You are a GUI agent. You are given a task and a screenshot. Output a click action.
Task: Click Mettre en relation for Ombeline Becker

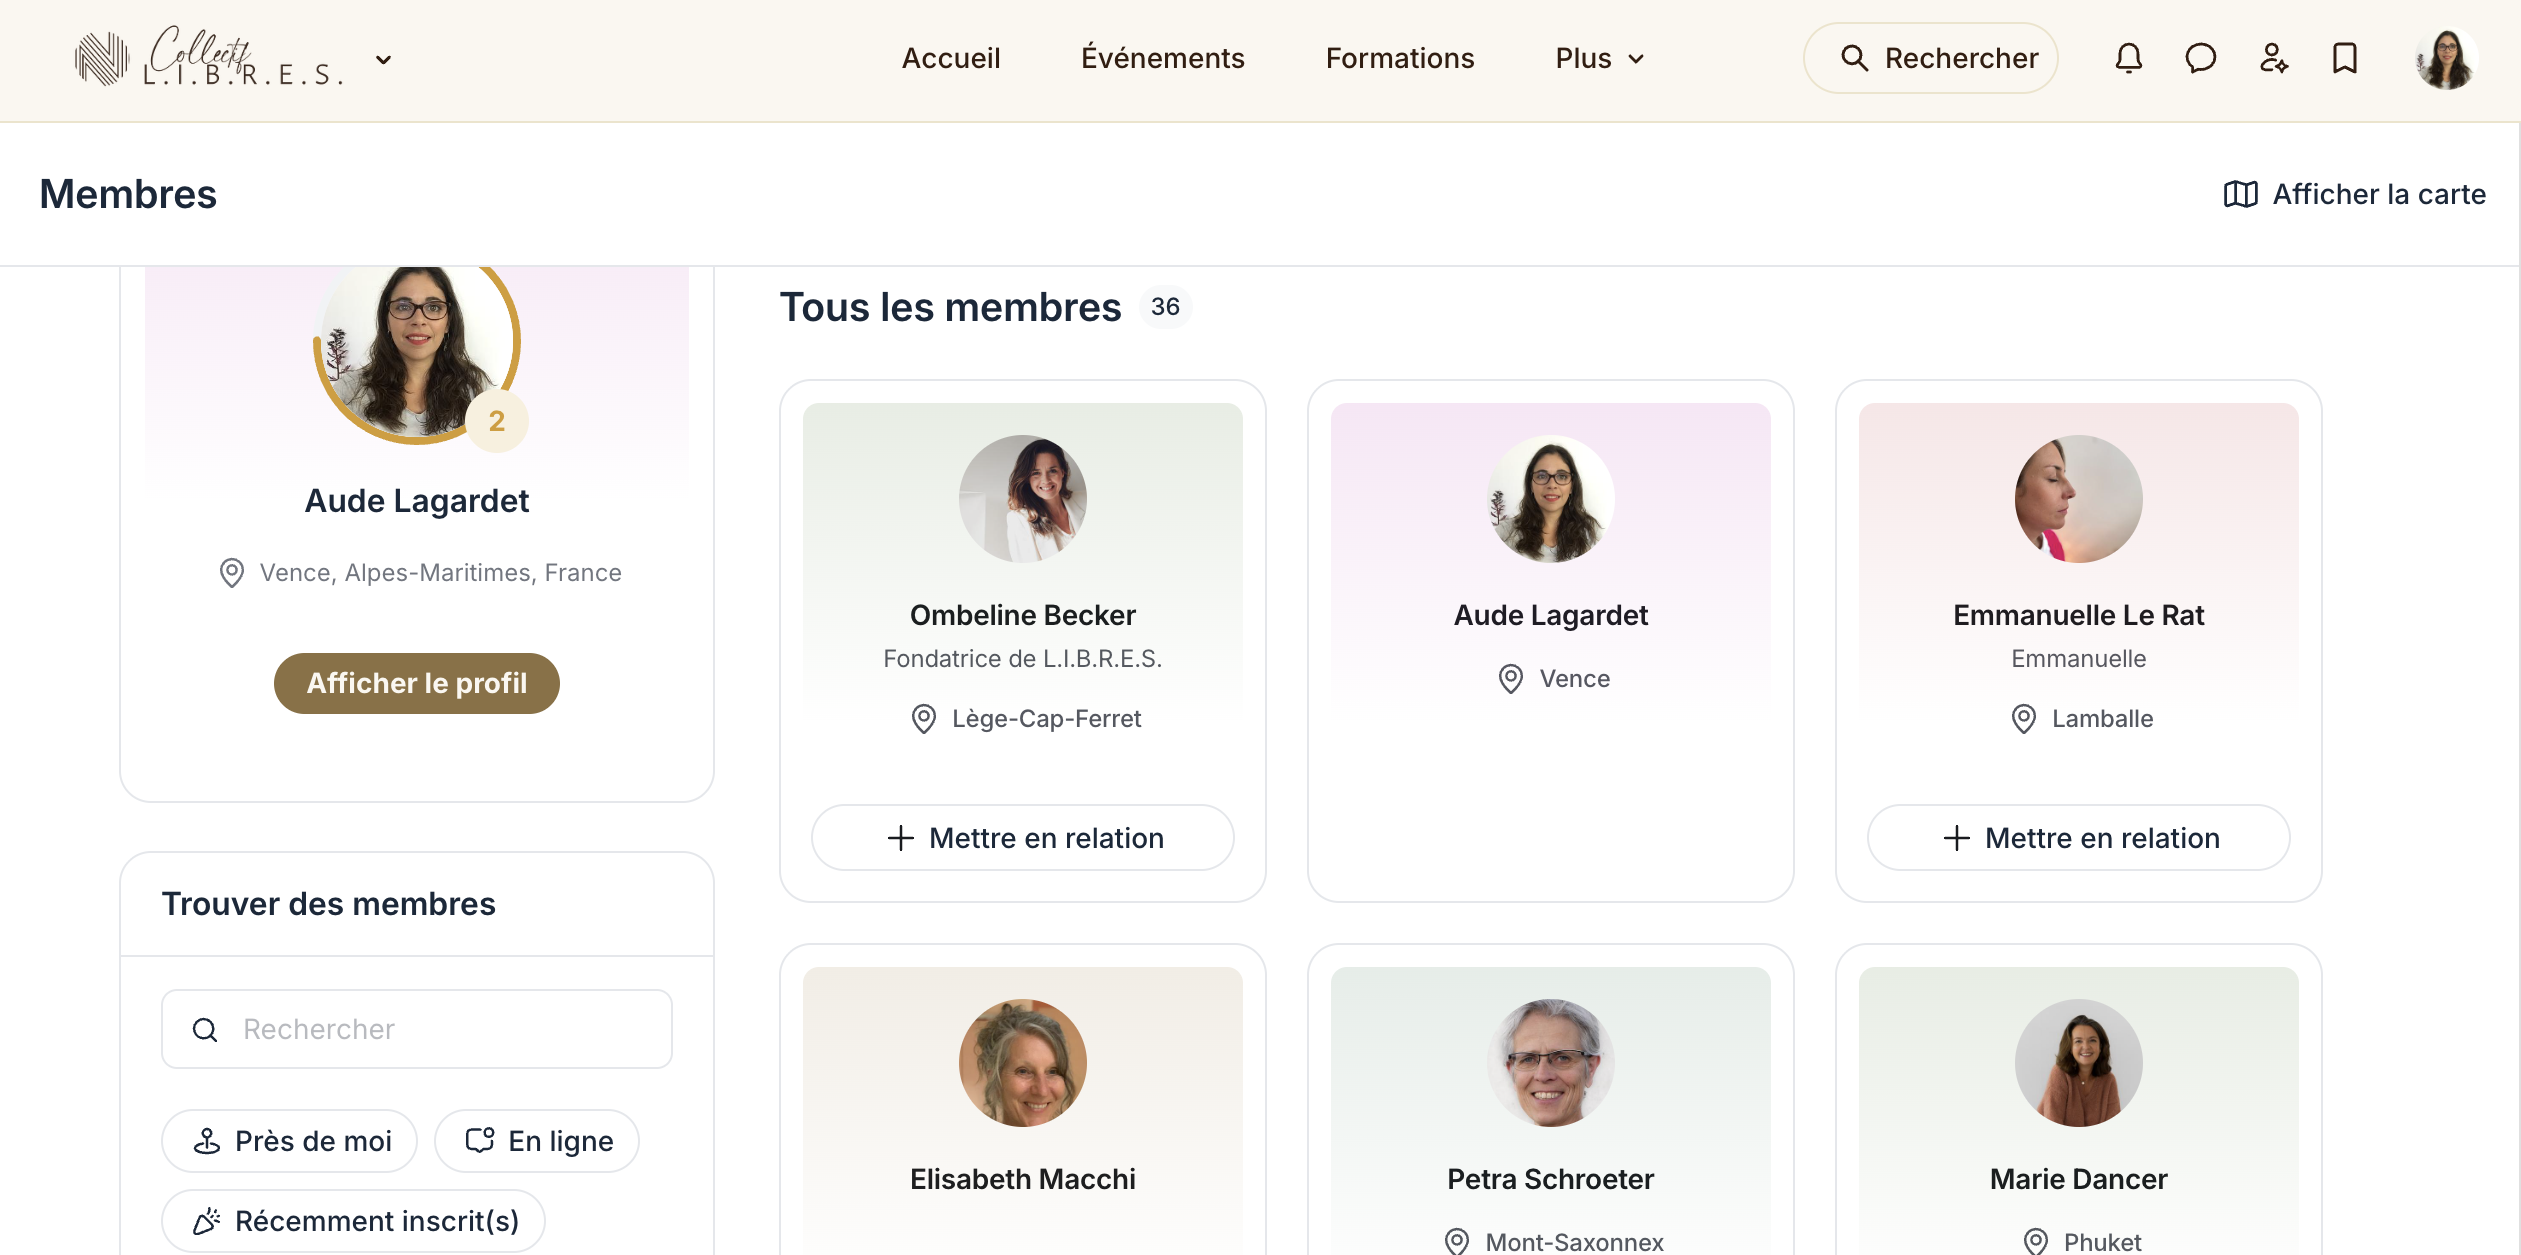pyautogui.click(x=1023, y=838)
